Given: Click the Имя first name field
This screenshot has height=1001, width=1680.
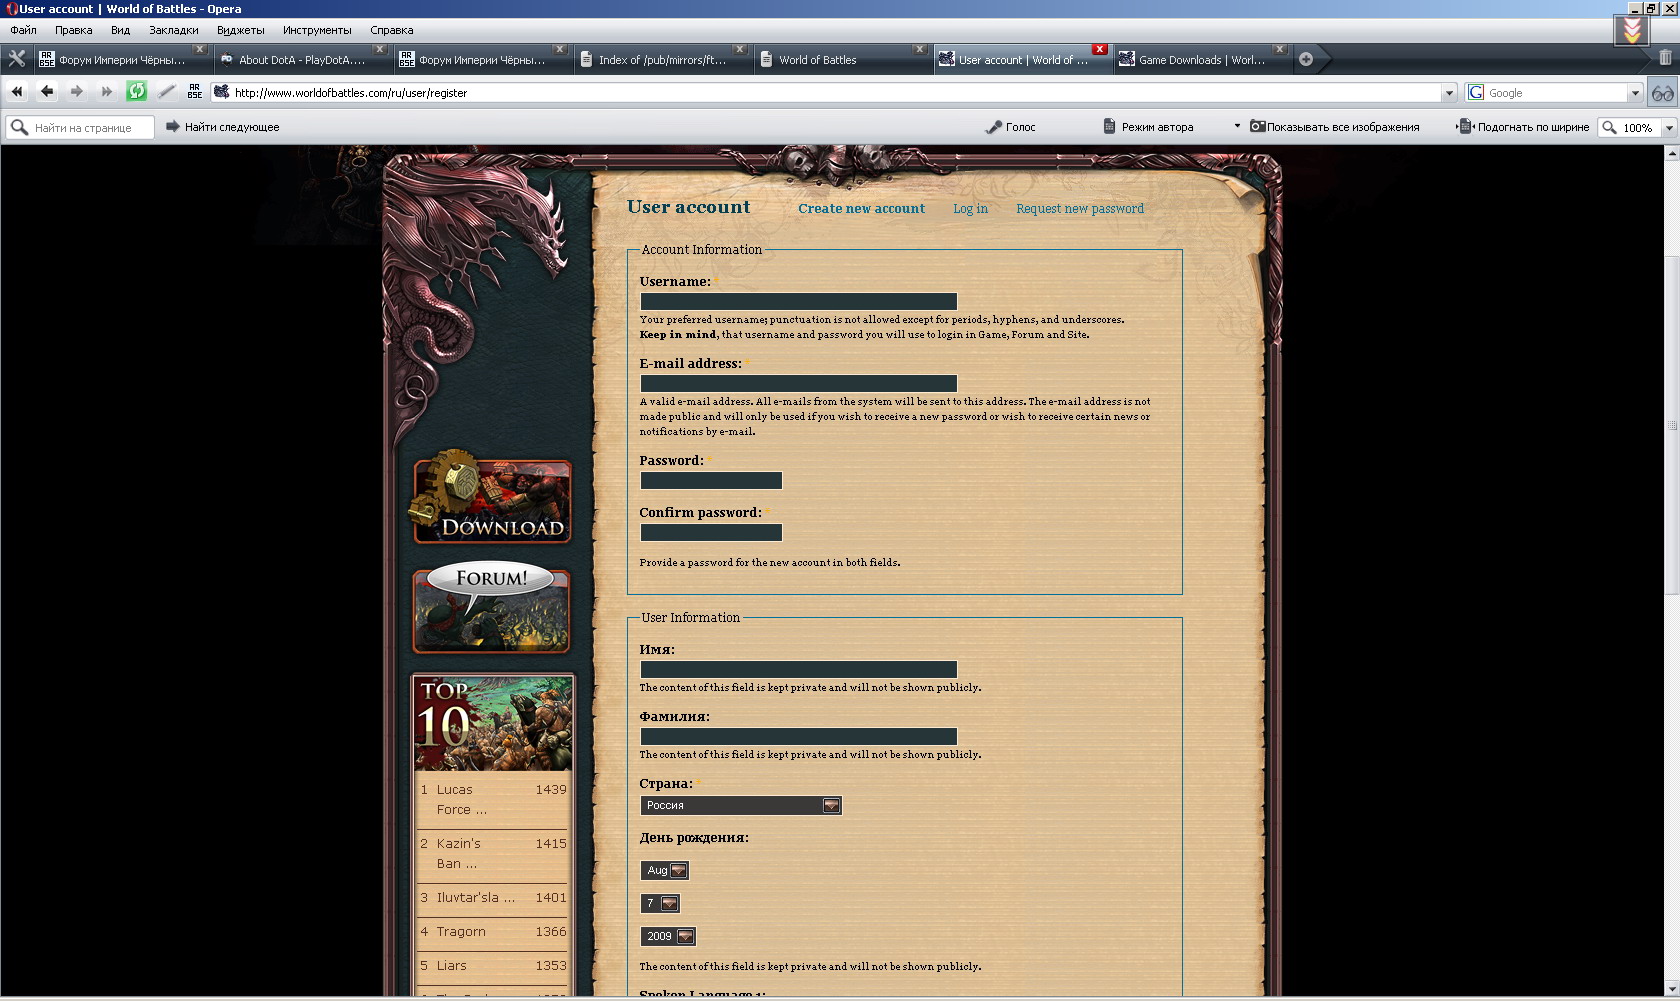Looking at the screenshot, I should 798,669.
